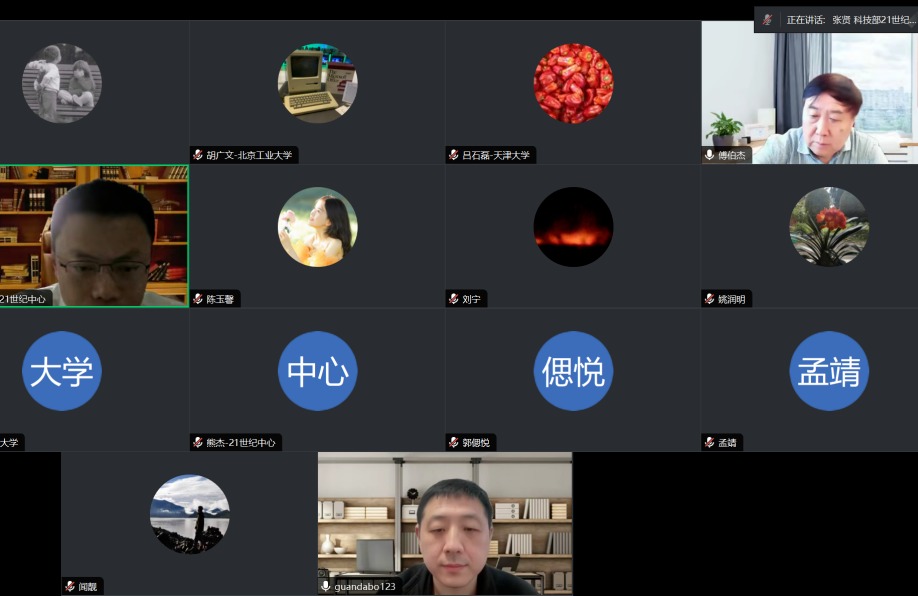
Task: Click muted mic icon next to 陈玉馨
Action: click(198, 299)
